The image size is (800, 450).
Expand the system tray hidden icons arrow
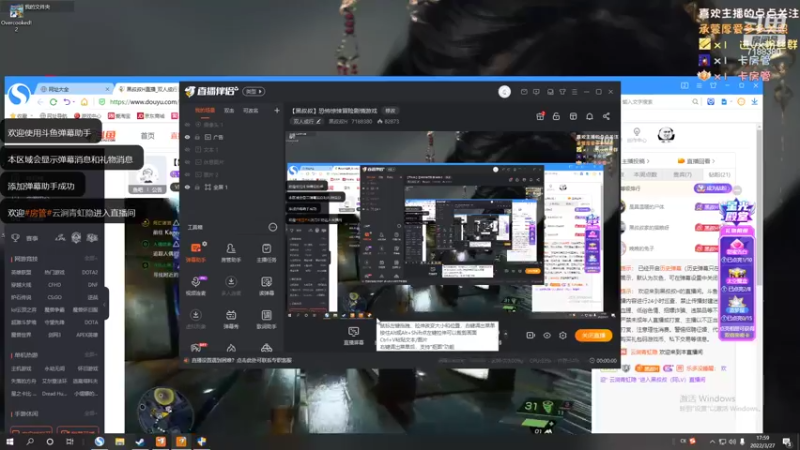(x=712, y=441)
